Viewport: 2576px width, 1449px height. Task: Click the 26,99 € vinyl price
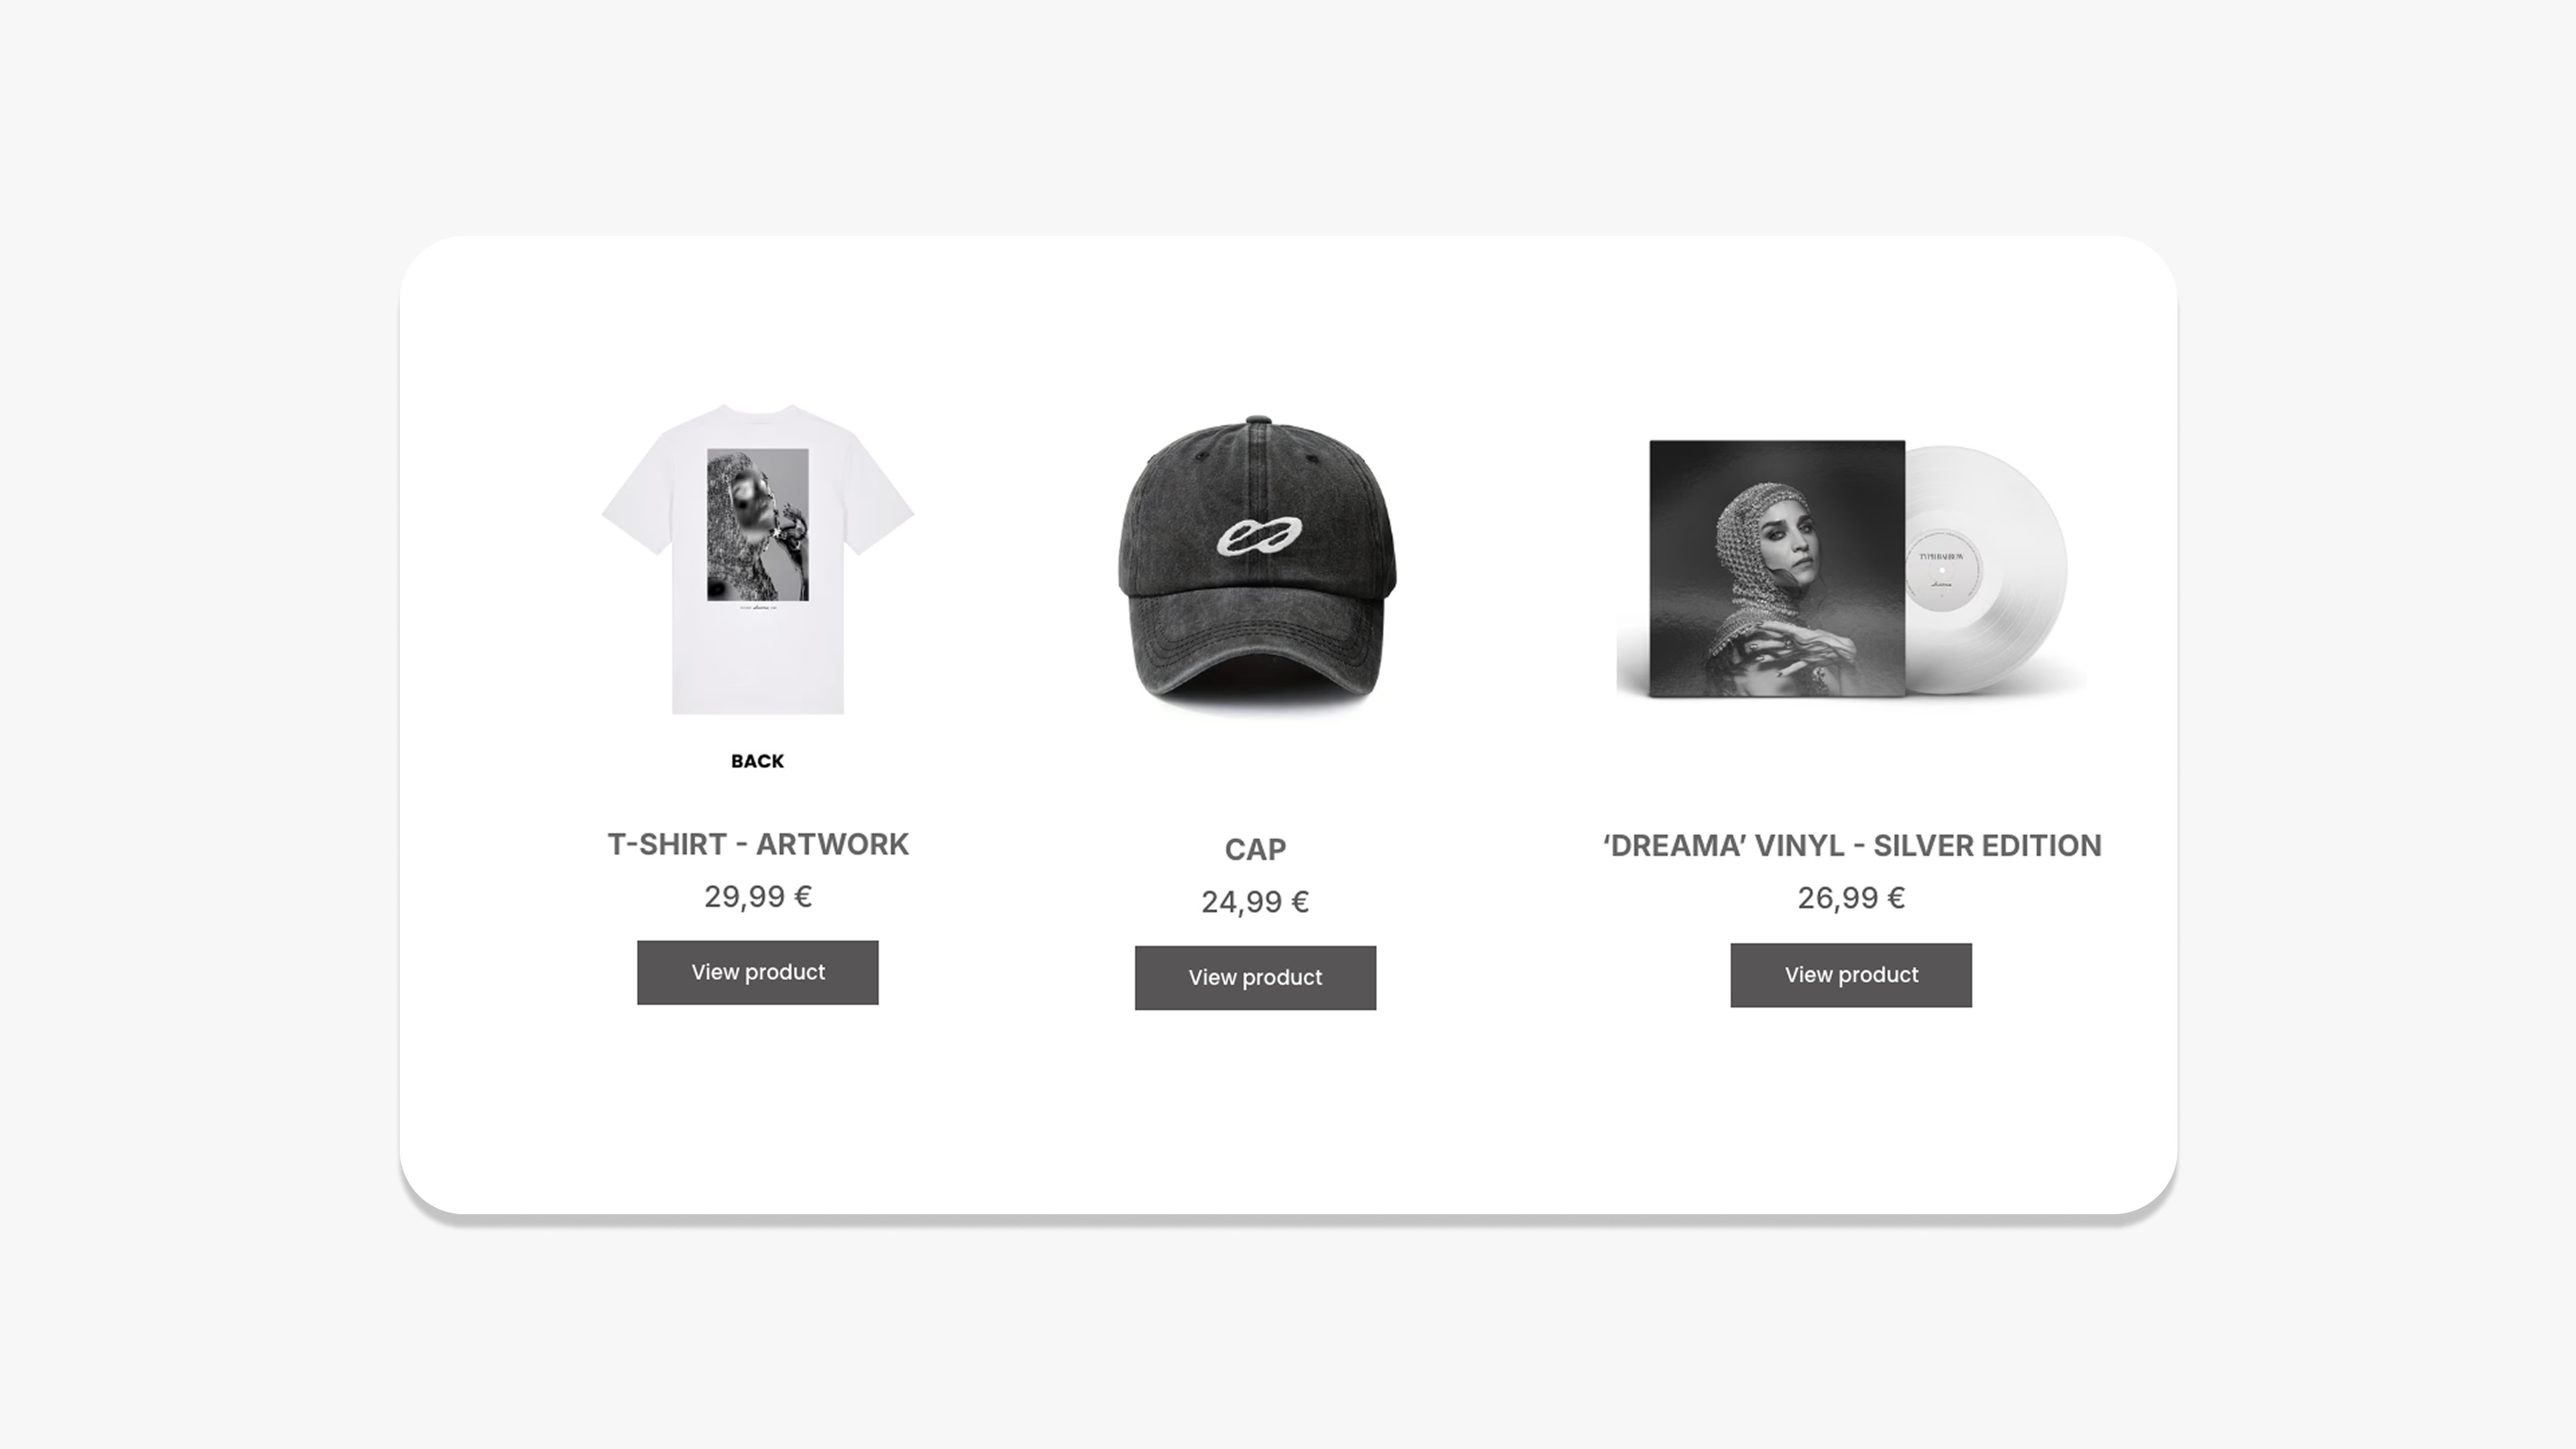pyautogui.click(x=1851, y=898)
